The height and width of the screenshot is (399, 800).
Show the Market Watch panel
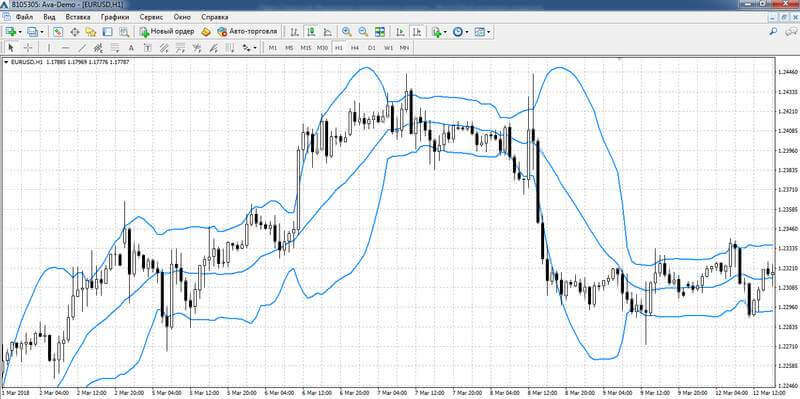click(58, 32)
